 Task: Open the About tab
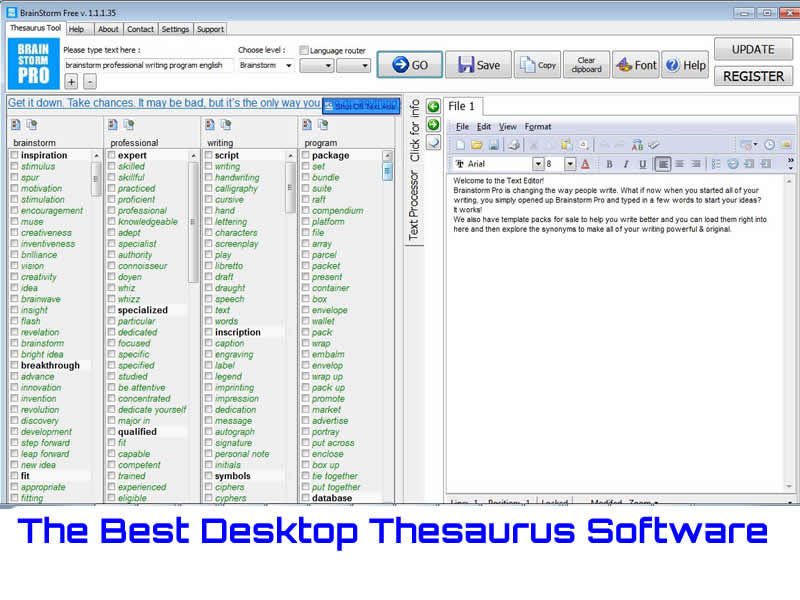coord(108,29)
